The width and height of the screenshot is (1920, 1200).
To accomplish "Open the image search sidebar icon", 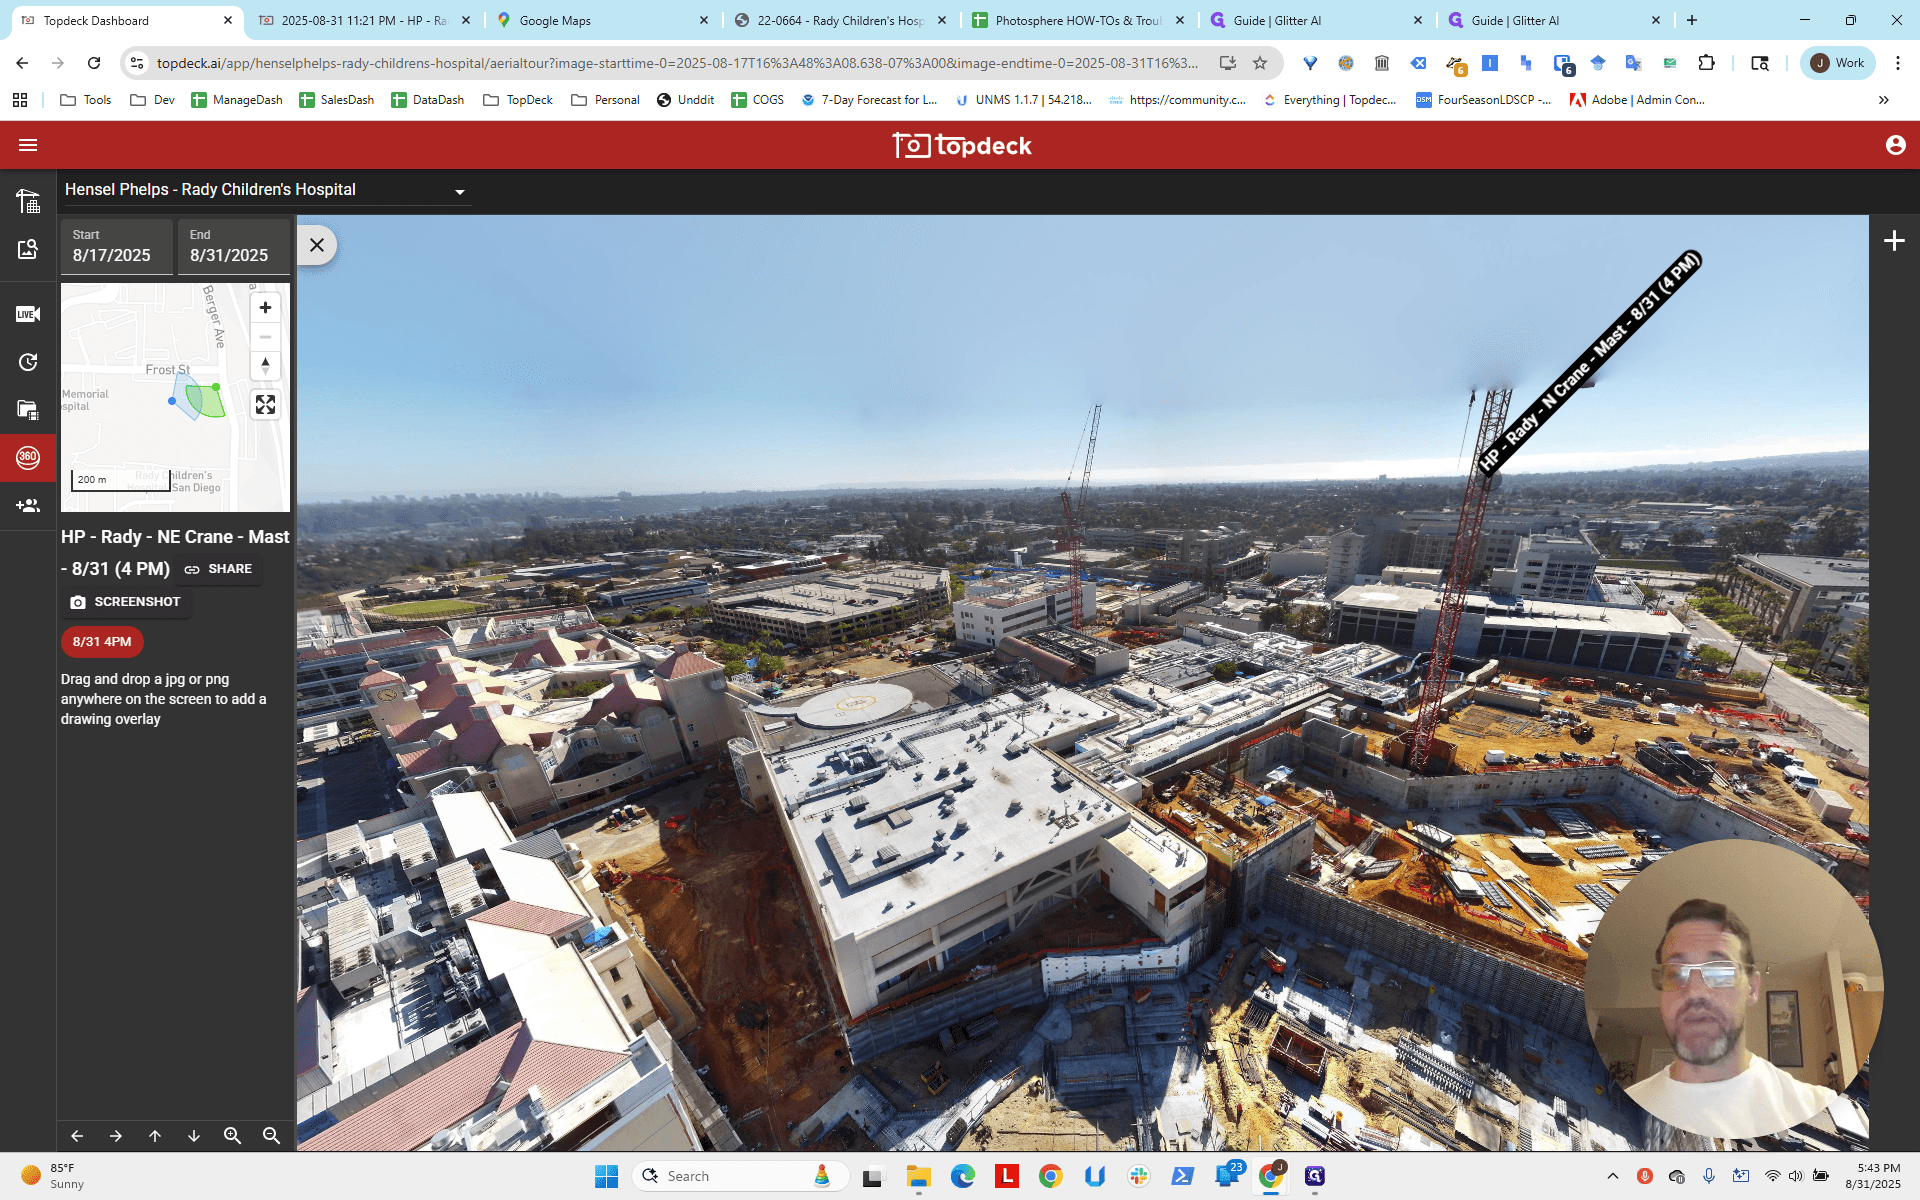I will [28, 249].
